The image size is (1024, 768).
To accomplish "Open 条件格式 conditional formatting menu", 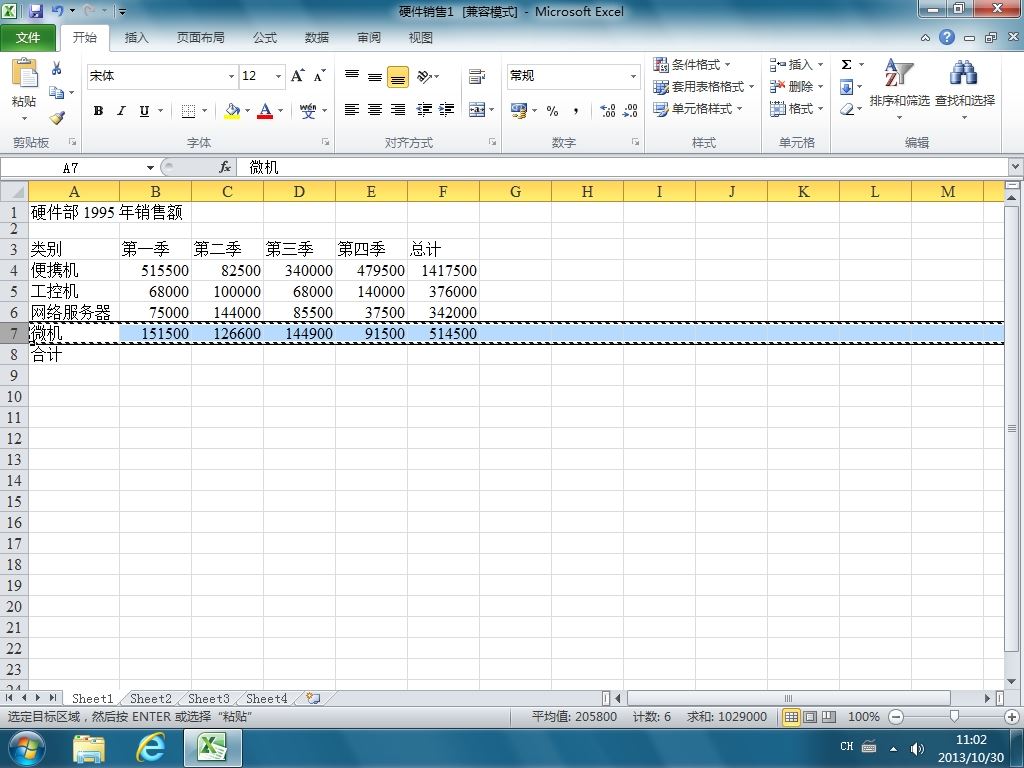I will click(692, 65).
